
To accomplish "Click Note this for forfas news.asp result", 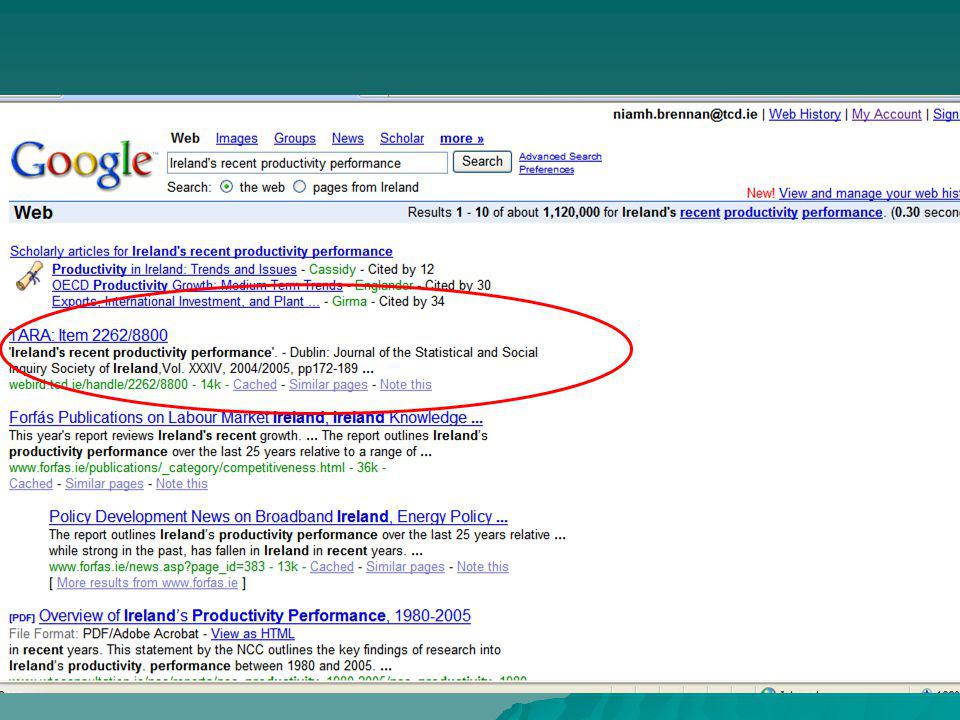I will 482,567.
